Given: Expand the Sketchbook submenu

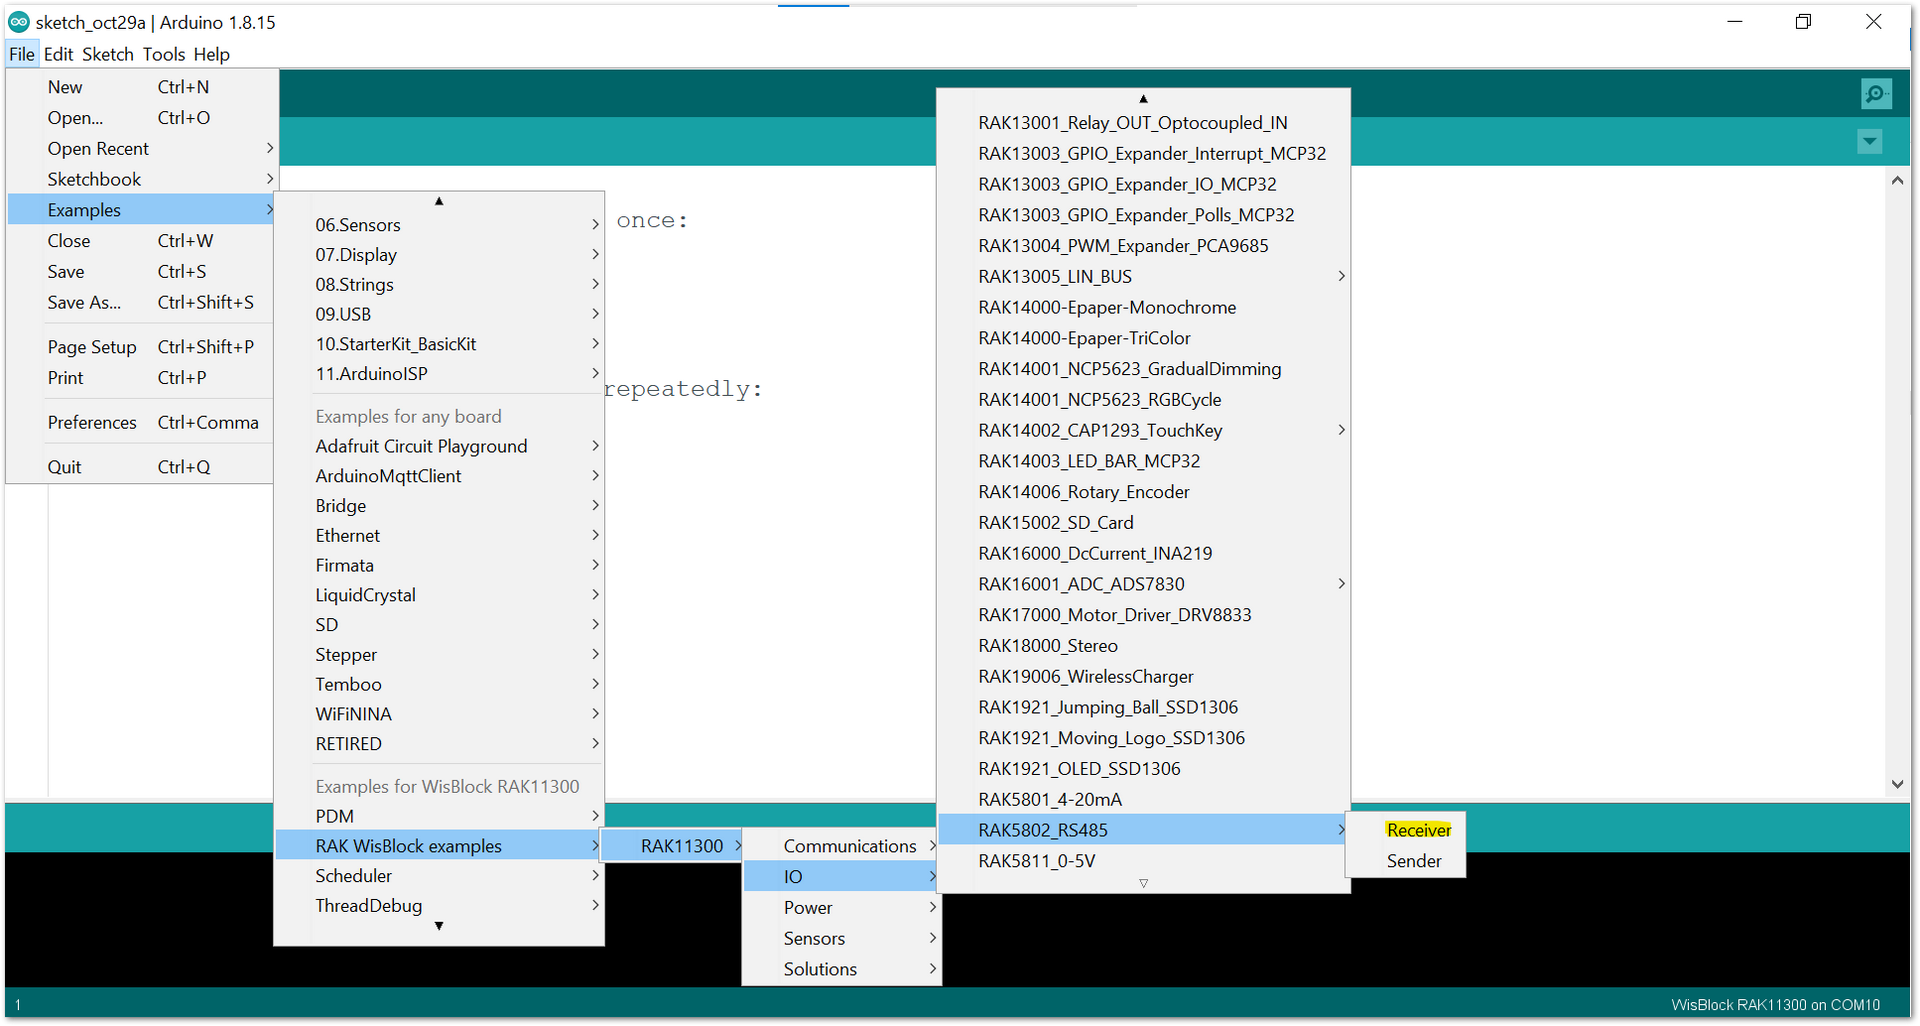Looking at the screenshot, I should [140, 180].
